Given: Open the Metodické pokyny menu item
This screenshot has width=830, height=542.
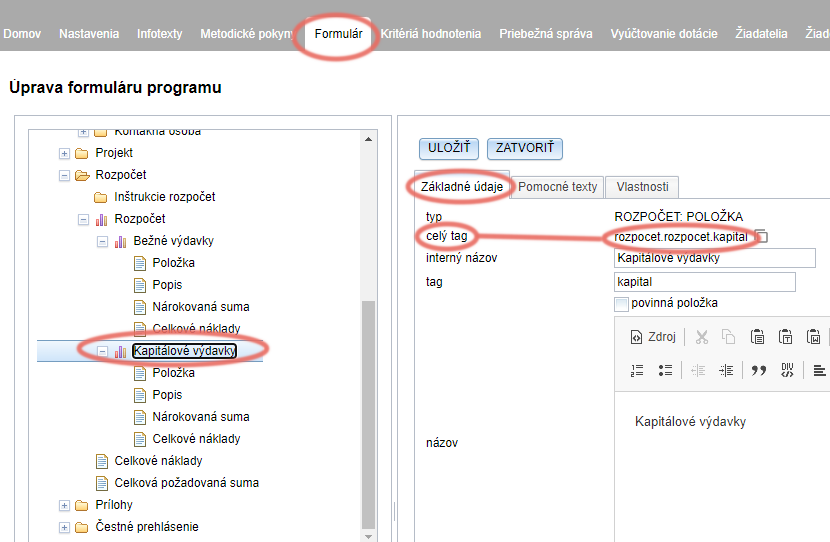Looking at the screenshot, I should [247, 34].
